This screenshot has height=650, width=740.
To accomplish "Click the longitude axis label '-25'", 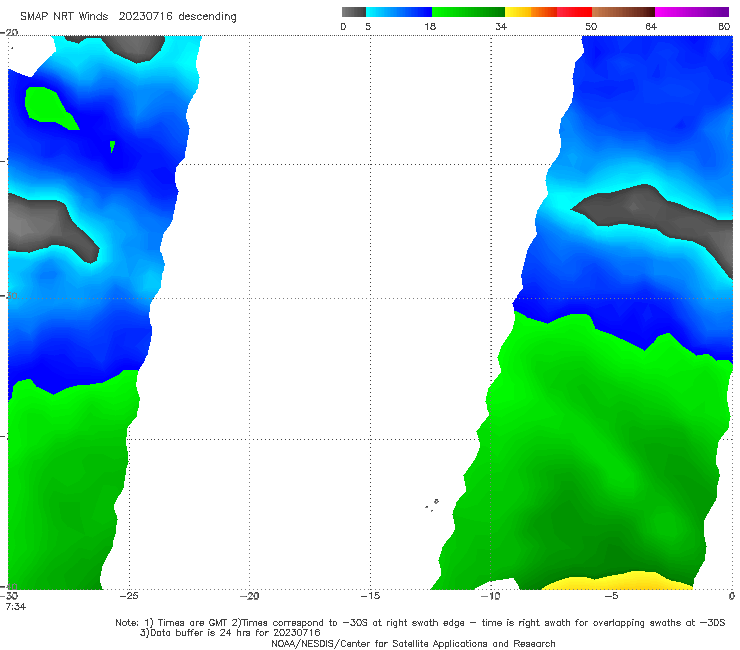I will 129,596.
